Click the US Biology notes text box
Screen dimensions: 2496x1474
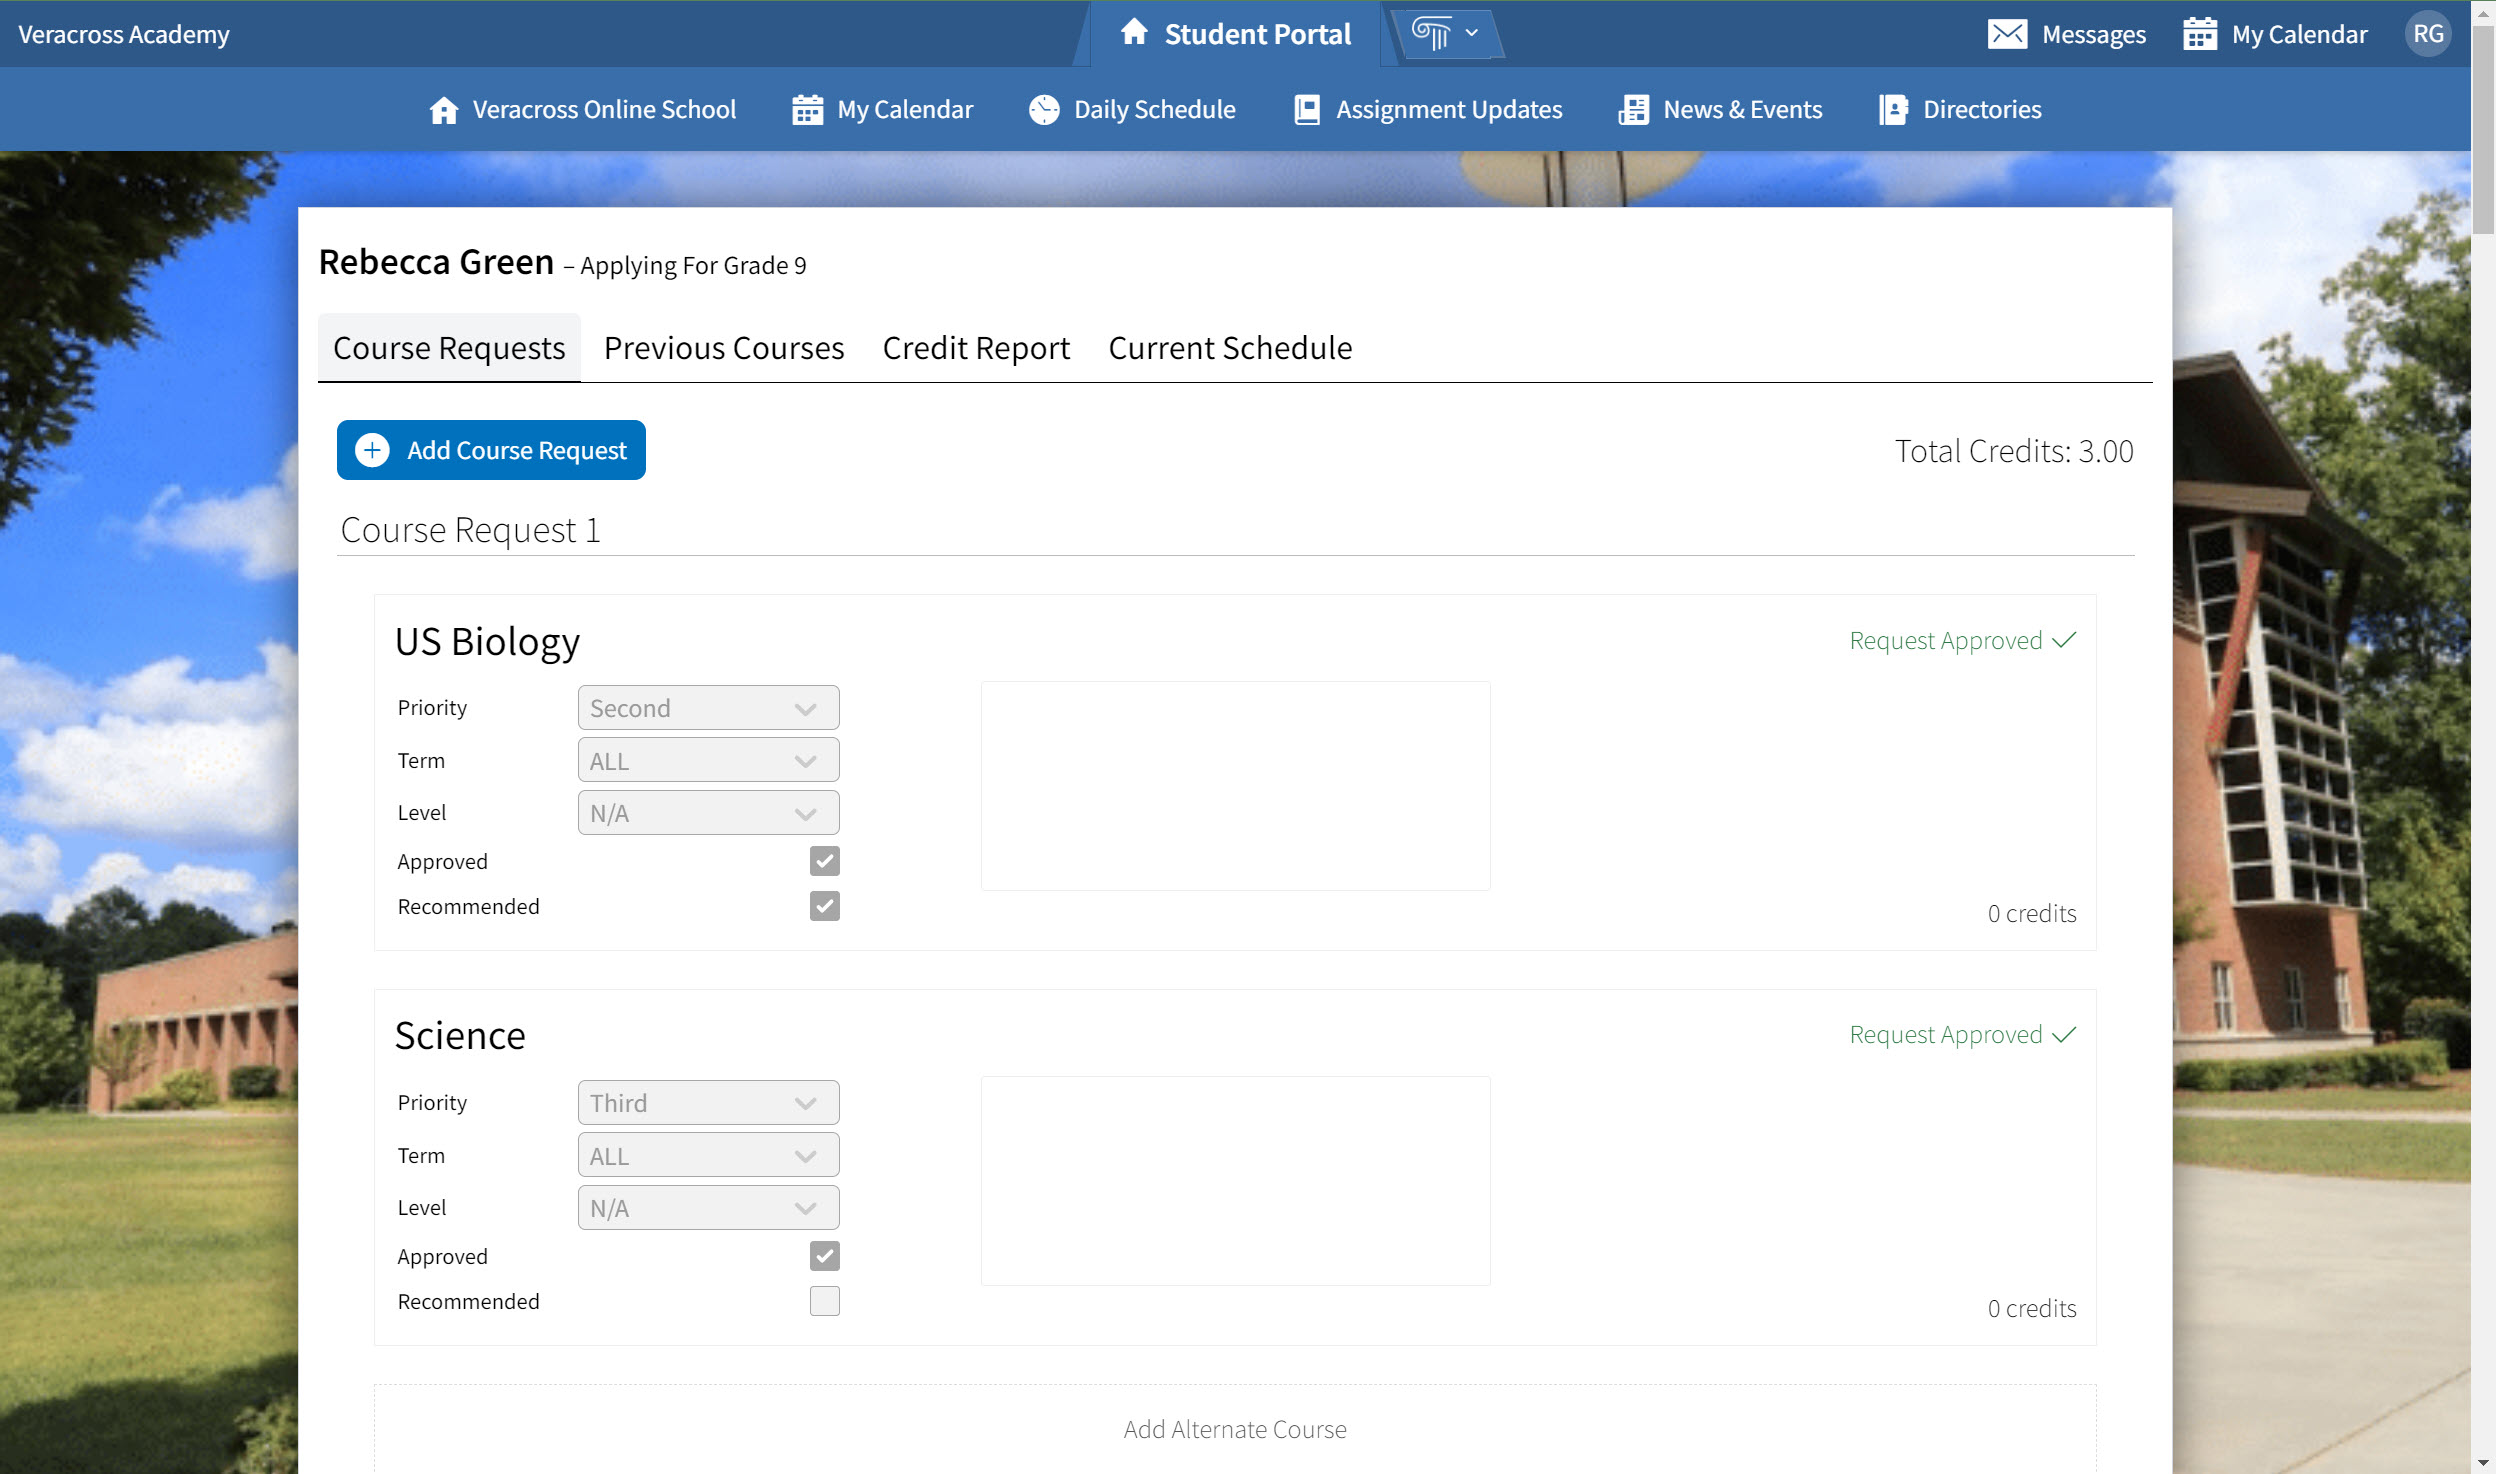click(x=1235, y=786)
